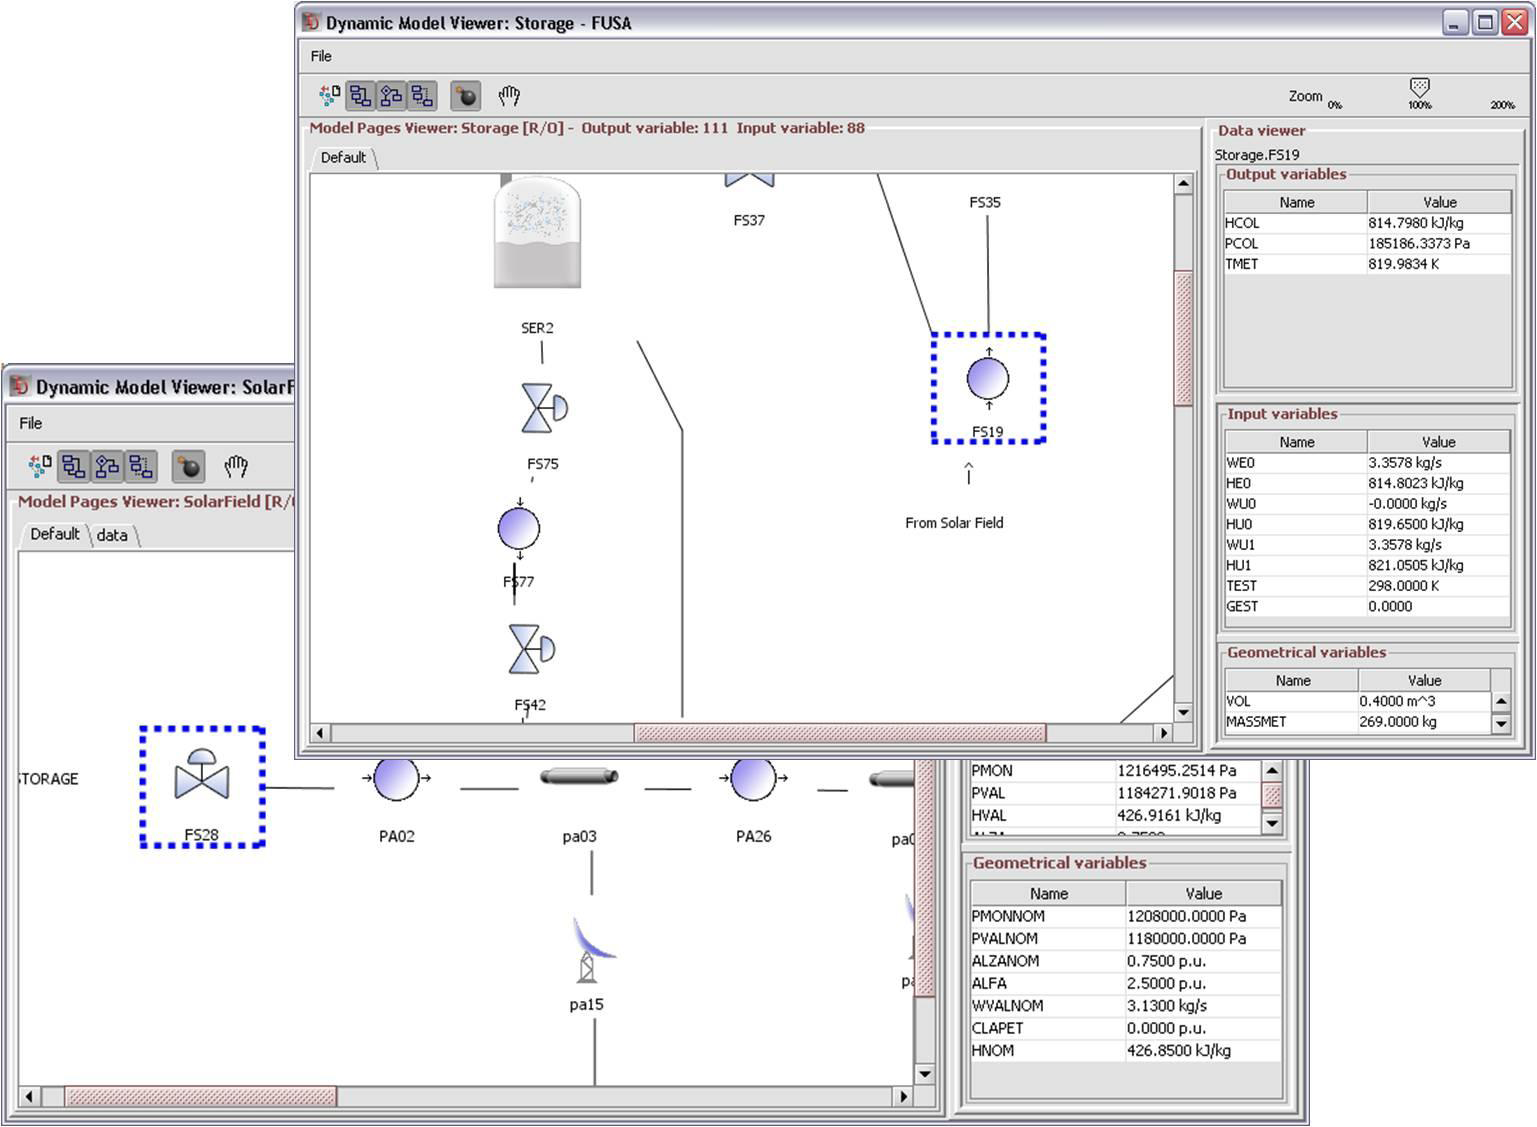Click down arrow of Storage geometrical variables scrollbar
The width and height of the screenshot is (1537, 1127).
pyautogui.click(x=1501, y=723)
